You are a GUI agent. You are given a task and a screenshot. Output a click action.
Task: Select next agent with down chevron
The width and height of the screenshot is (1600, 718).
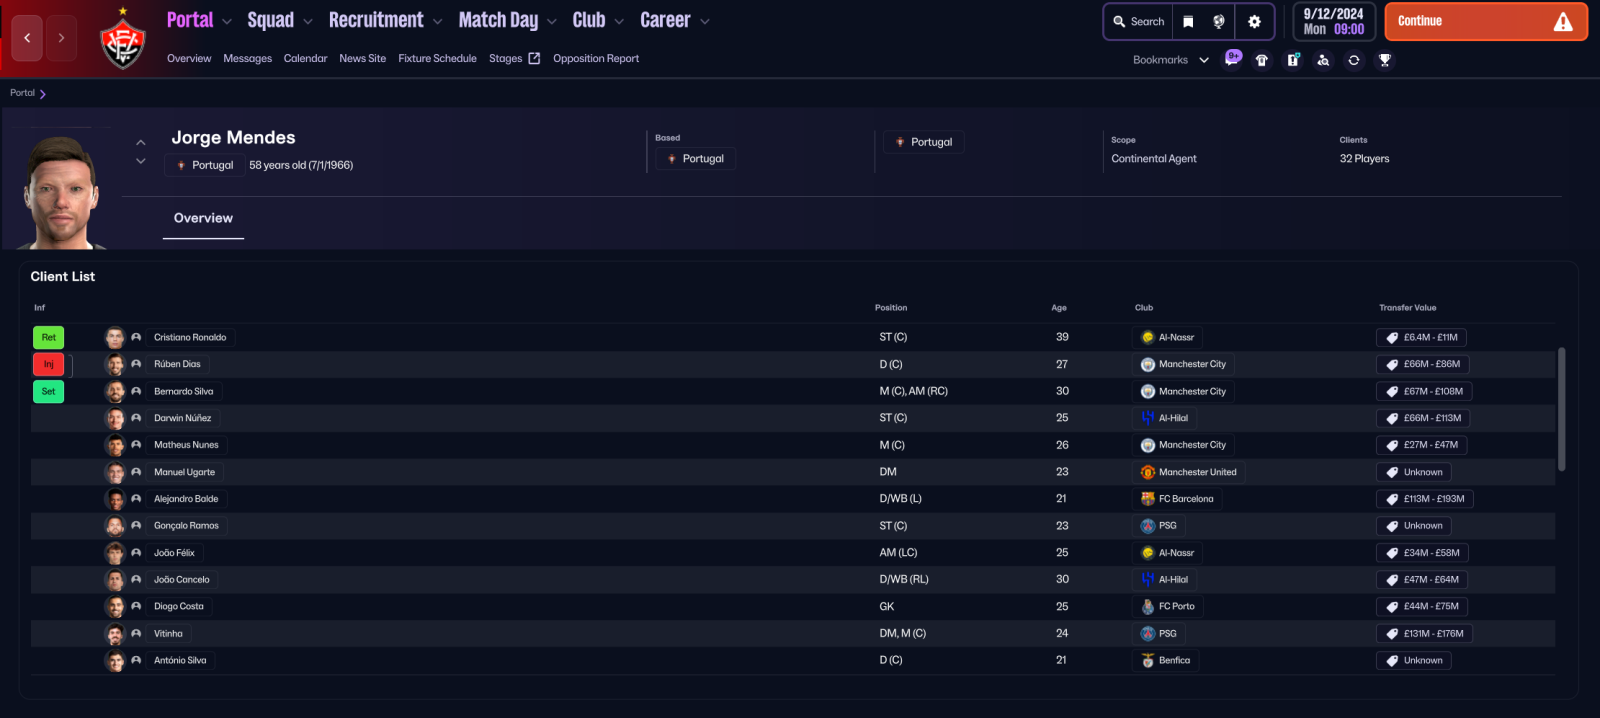tap(141, 161)
